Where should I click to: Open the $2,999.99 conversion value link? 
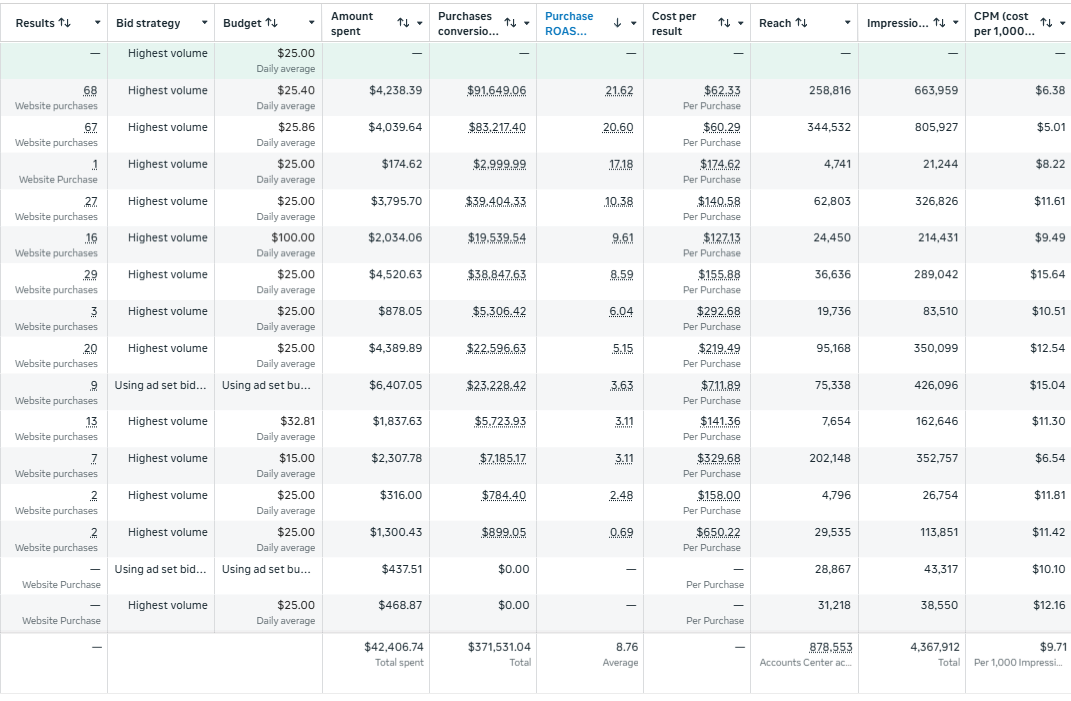[x=501, y=163]
